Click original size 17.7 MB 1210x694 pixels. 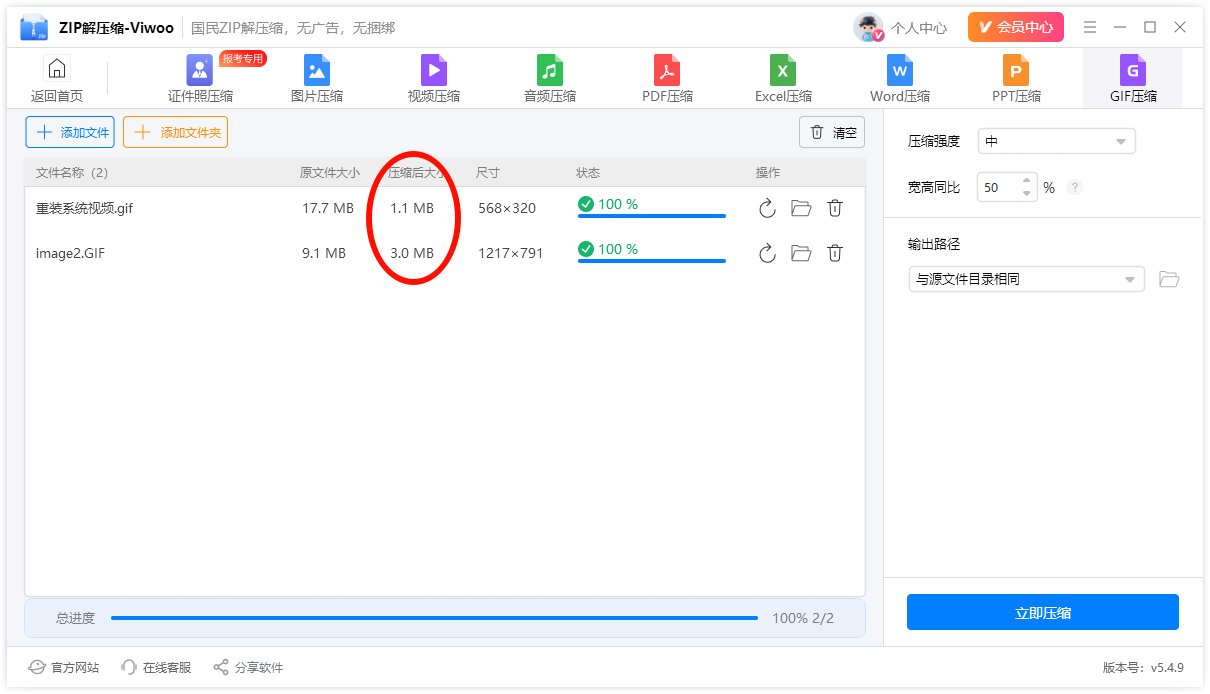pyautogui.click(x=328, y=208)
